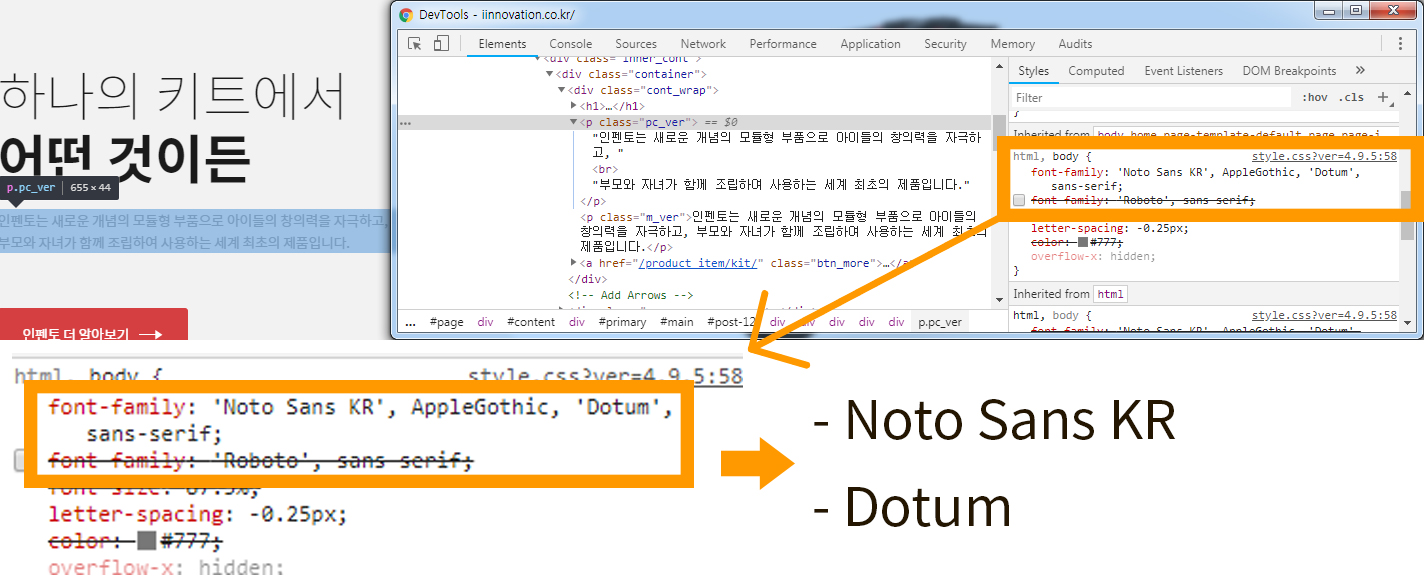Select the #content breadcrumb
The width and height of the screenshot is (1424, 588).
(x=531, y=322)
